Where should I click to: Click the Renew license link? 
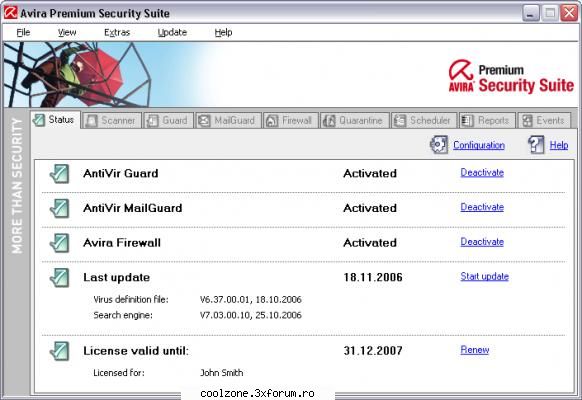[x=475, y=350]
